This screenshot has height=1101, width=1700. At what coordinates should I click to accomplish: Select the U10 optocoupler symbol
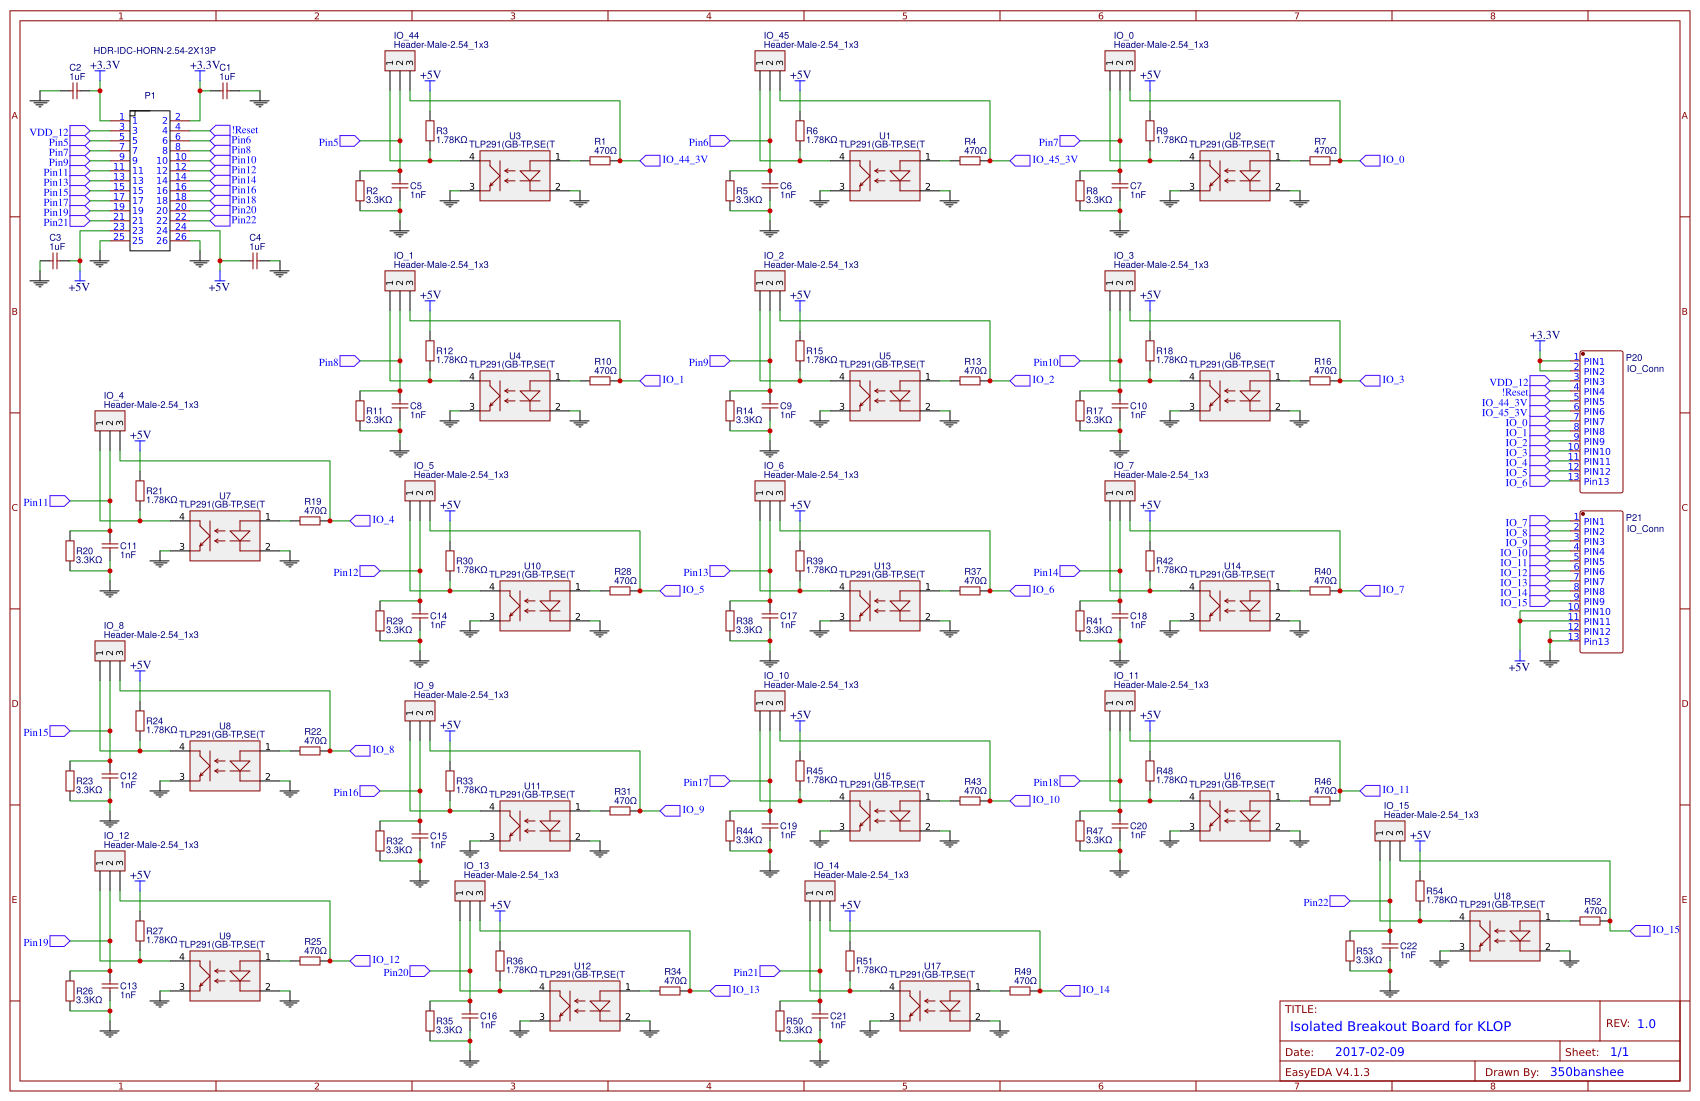tap(535, 605)
